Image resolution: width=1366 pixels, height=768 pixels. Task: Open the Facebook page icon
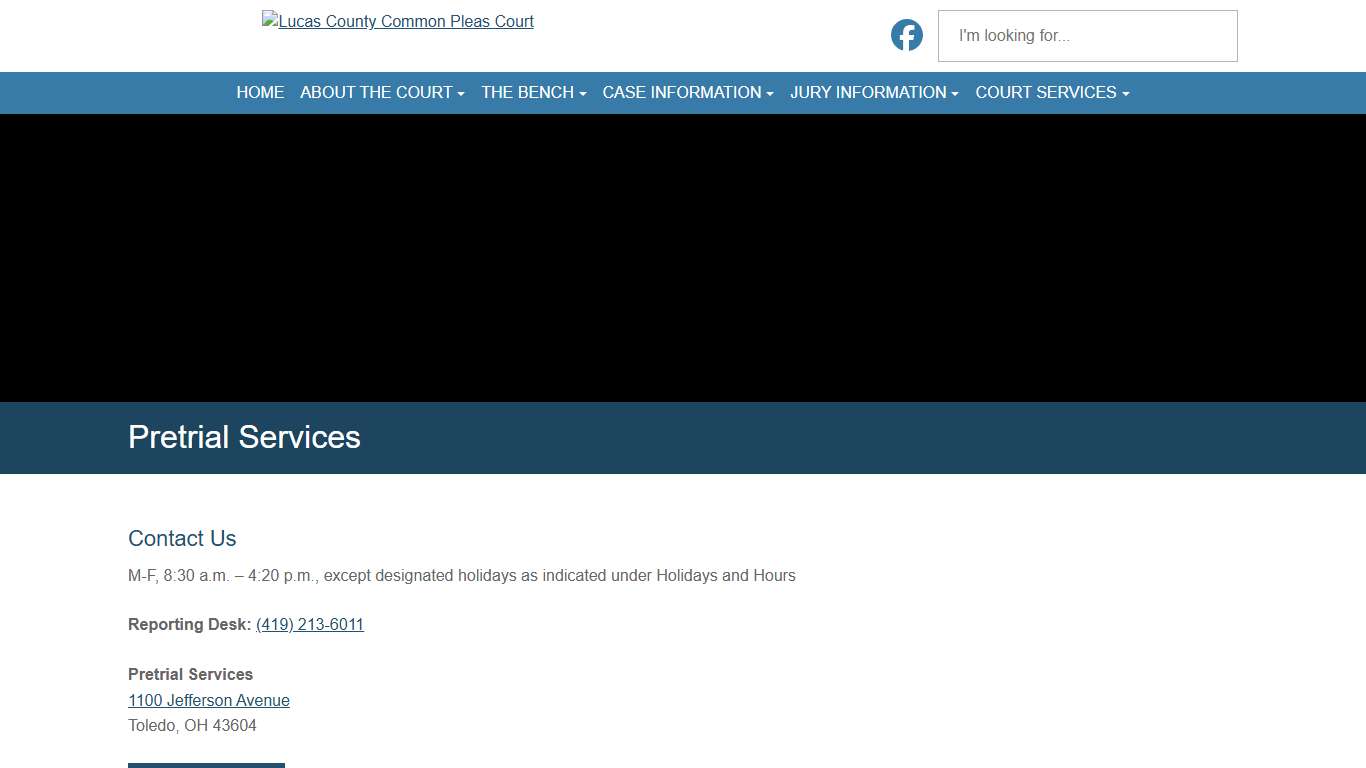[x=906, y=35]
